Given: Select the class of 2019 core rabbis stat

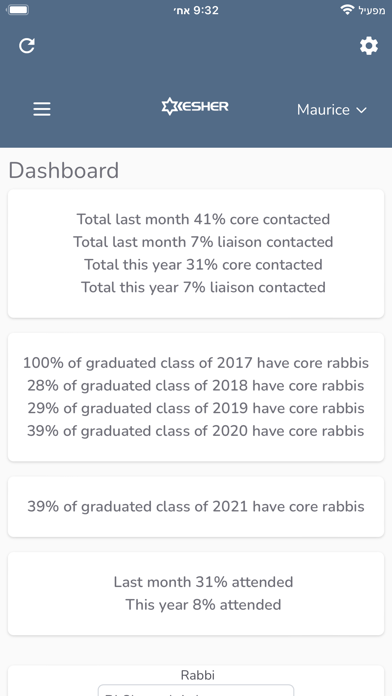Looking at the screenshot, I should click(196, 408).
